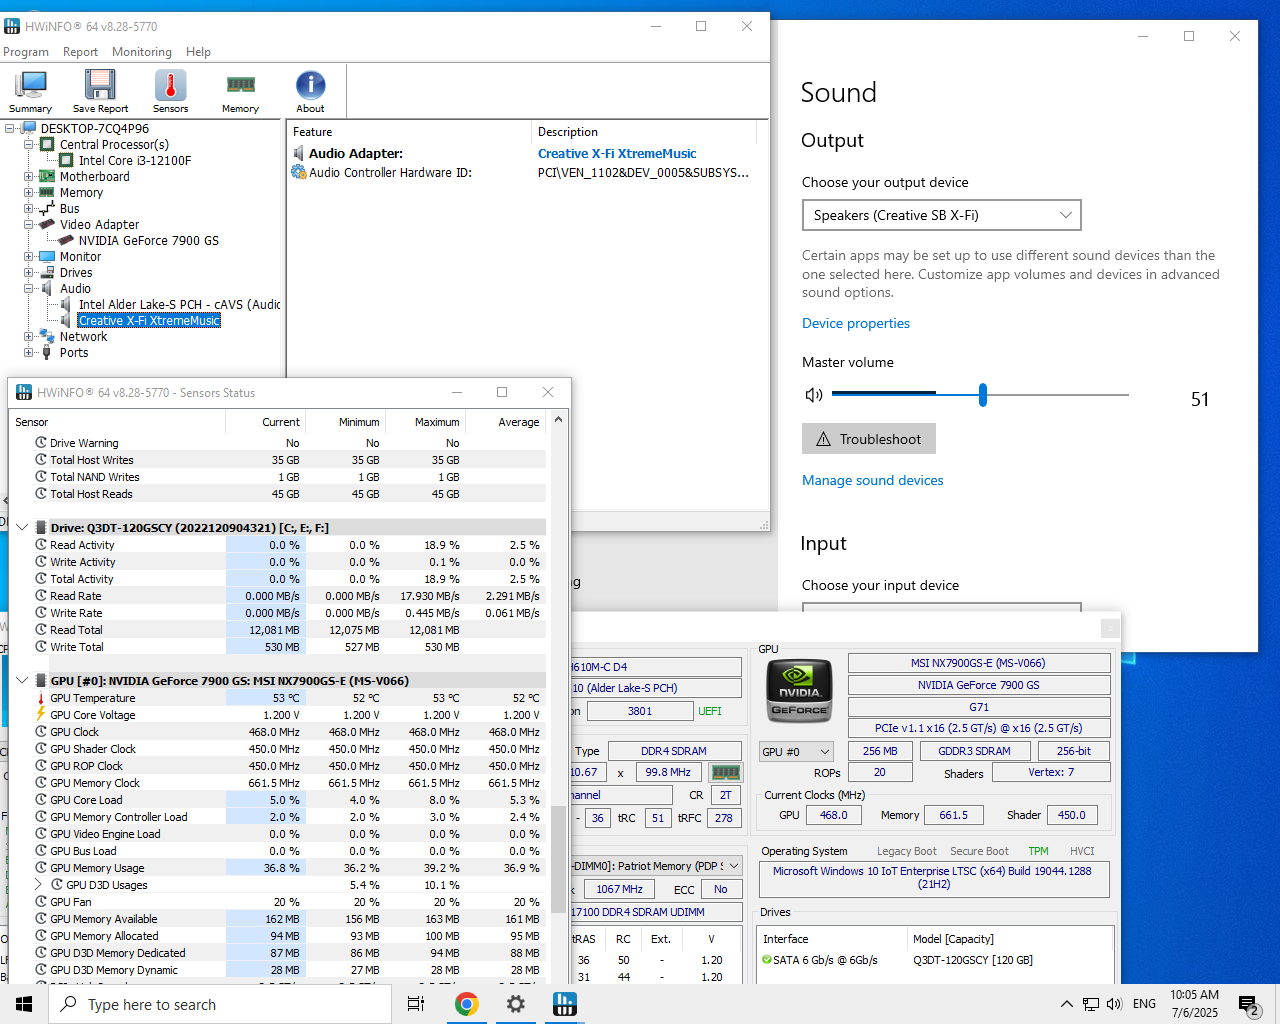The height and width of the screenshot is (1024, 1280).
Task: Click the tray volume speaker icon
Action: tap(1114, 1004)
